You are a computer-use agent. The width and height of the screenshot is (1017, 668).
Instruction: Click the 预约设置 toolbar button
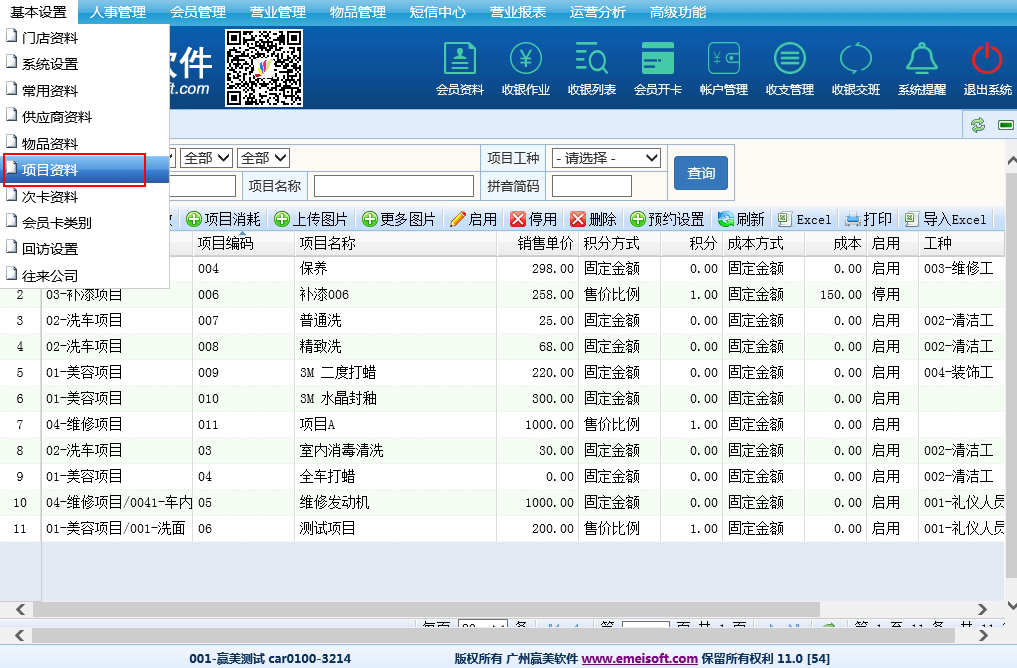click(667, 219)
